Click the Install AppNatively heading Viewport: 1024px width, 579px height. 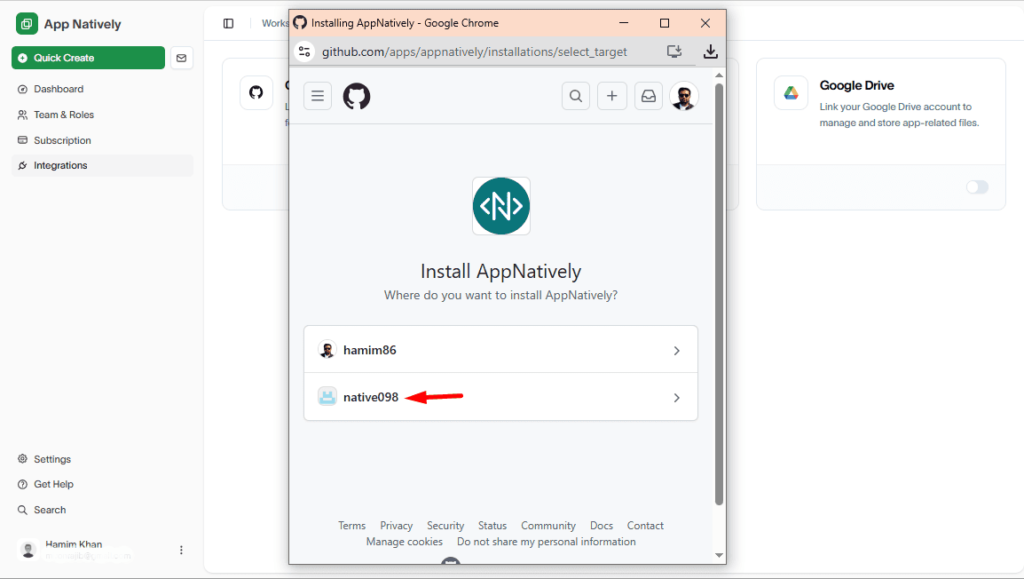pyautogui.click(x=501, y=272)
